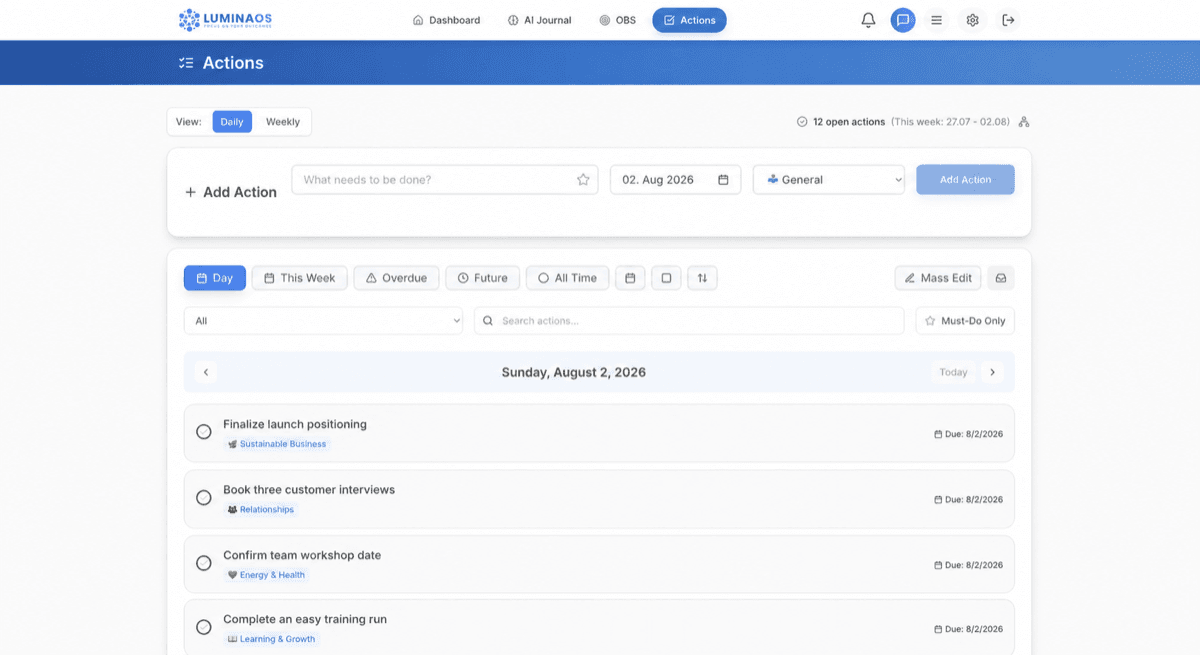This screenshot has width=1200, height=655.
Task: Click the hierarchy icon beside week range
Action: 1023,122
